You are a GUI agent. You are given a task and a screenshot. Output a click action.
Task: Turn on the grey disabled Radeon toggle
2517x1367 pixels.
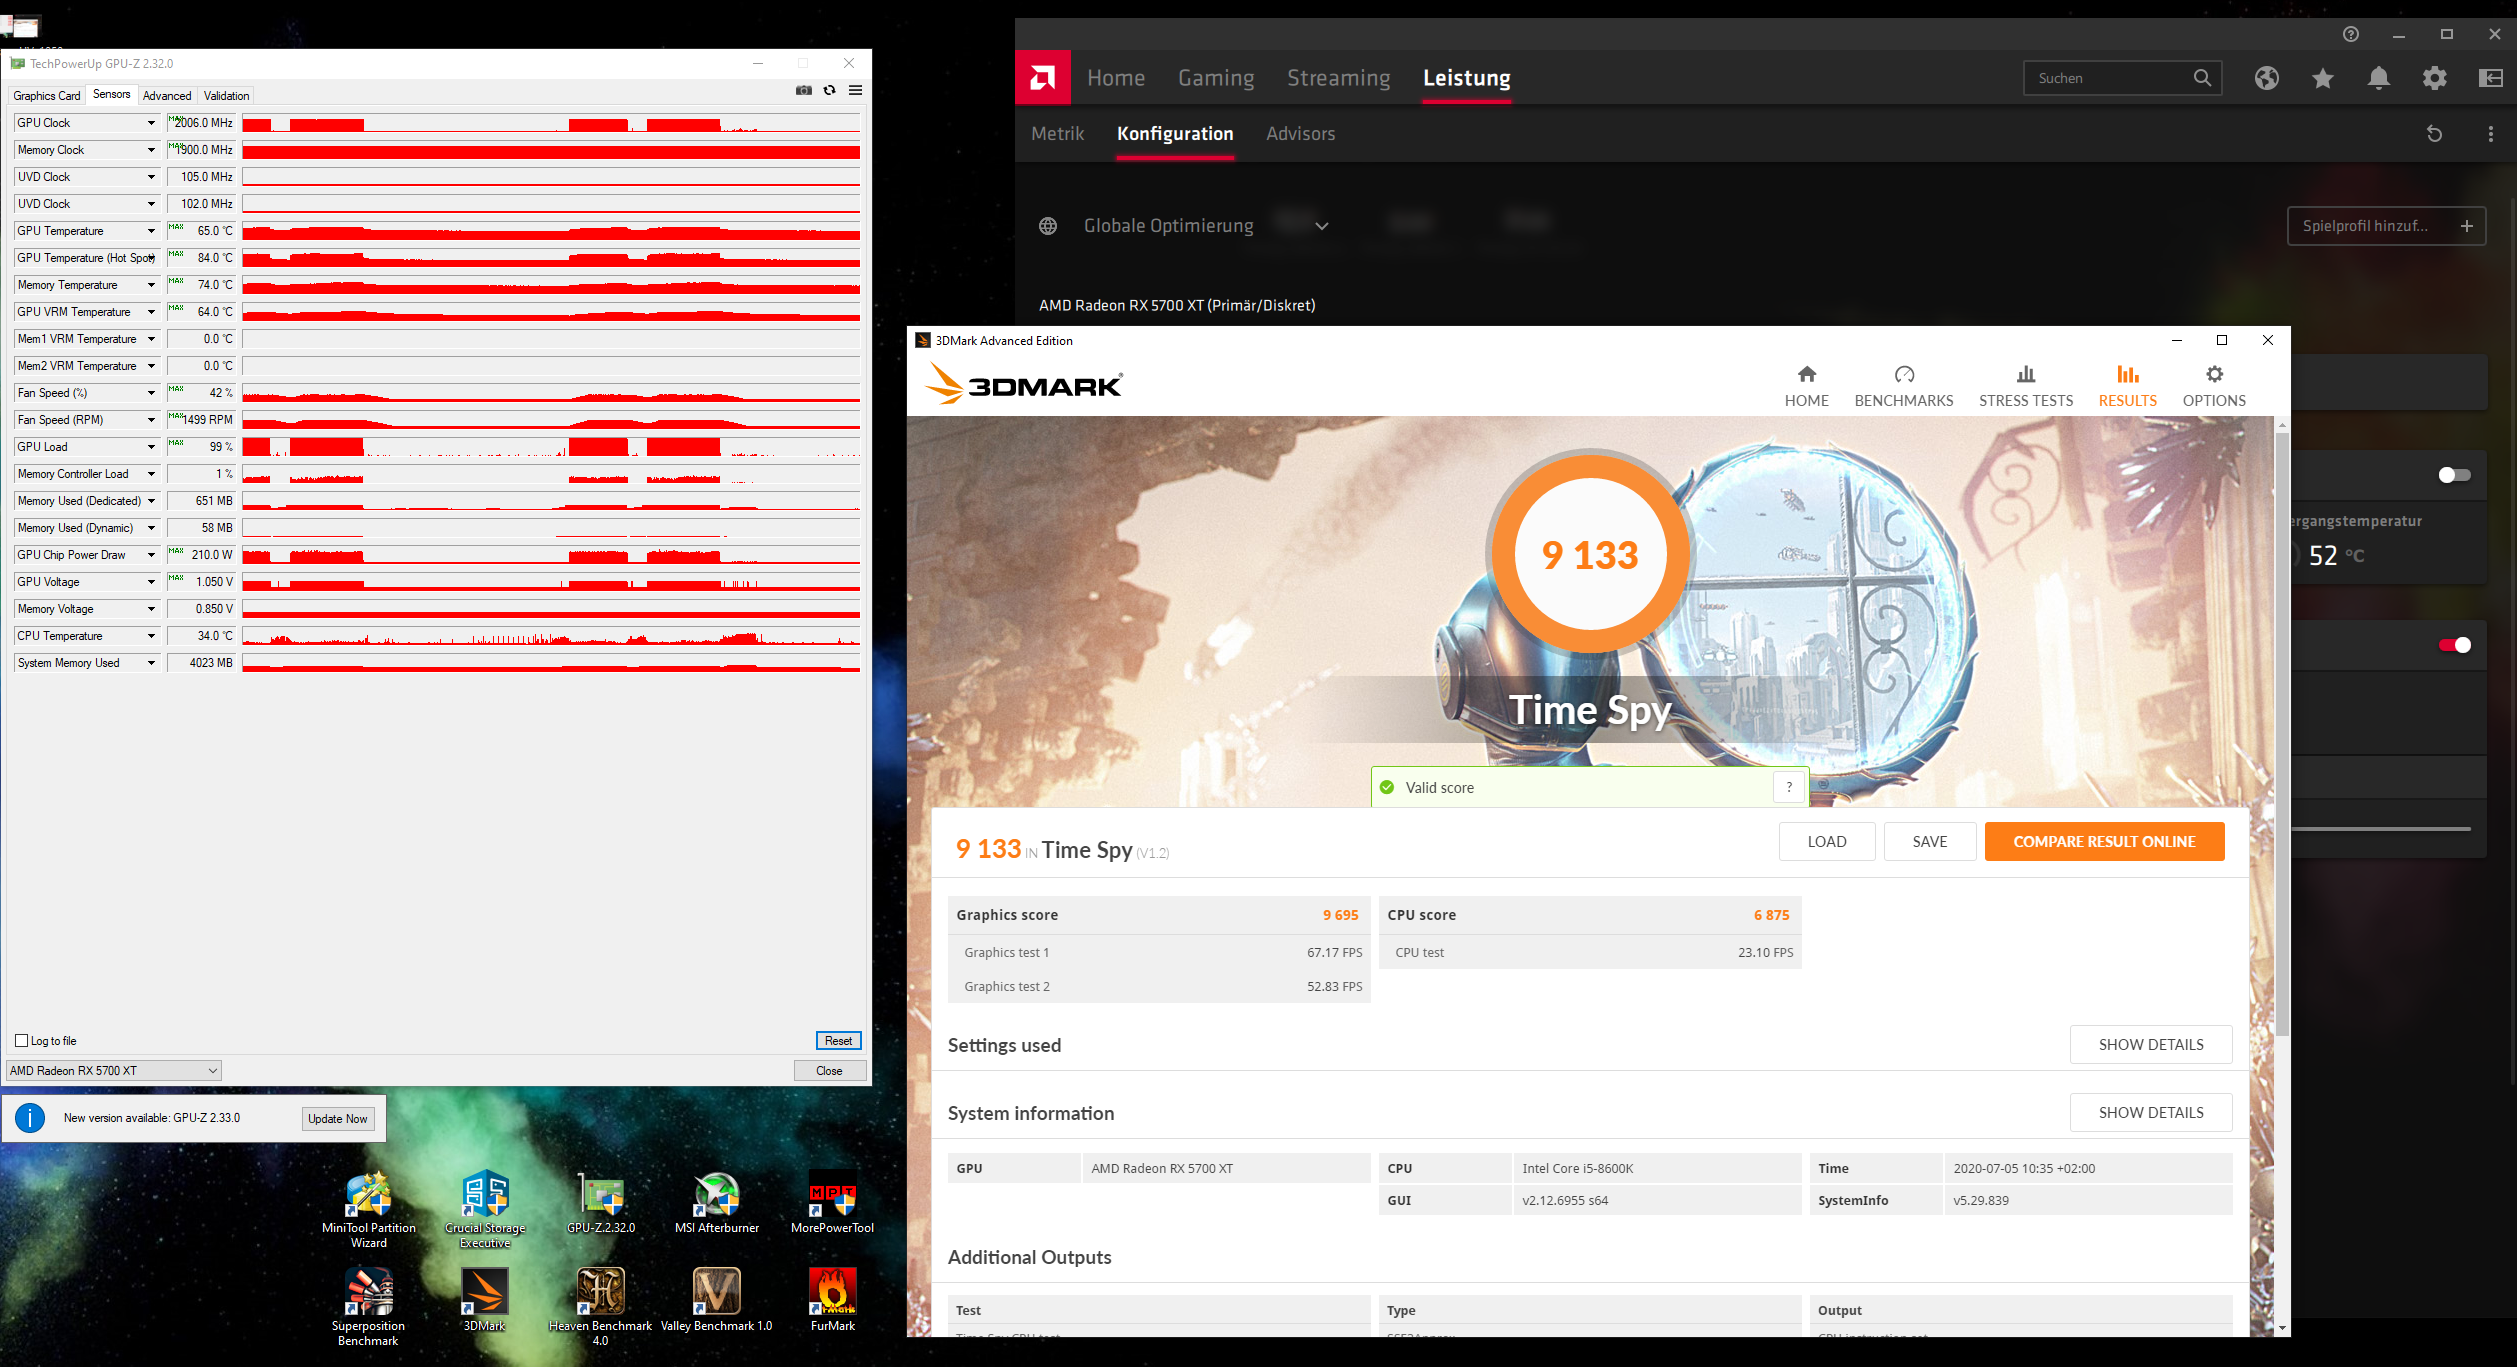[2454, 475]
